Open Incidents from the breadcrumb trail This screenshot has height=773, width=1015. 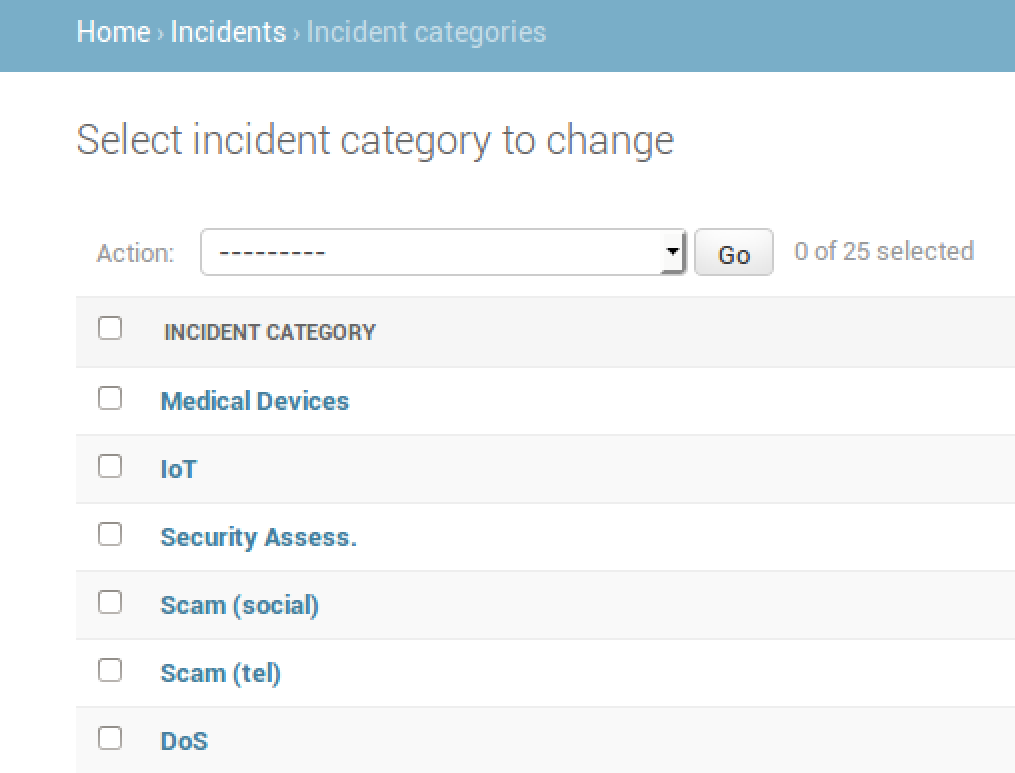point(228,32)
